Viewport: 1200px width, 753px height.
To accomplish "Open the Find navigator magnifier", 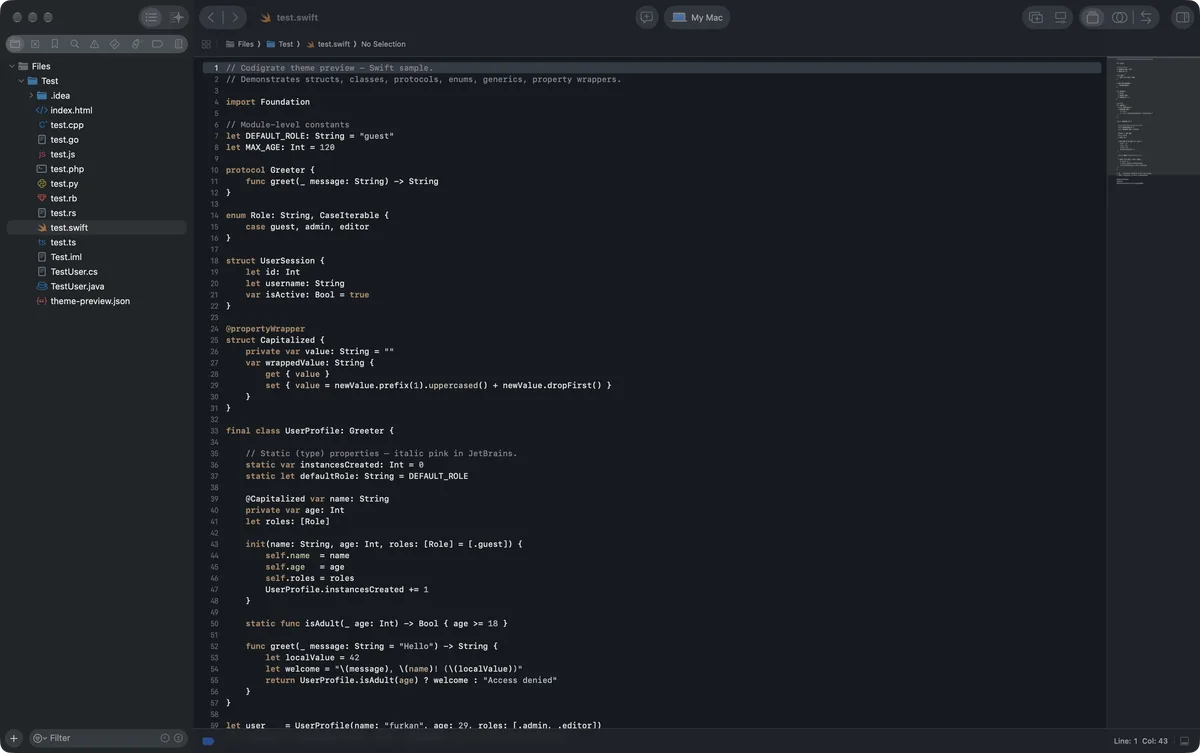I will click(x=75, y=44).
